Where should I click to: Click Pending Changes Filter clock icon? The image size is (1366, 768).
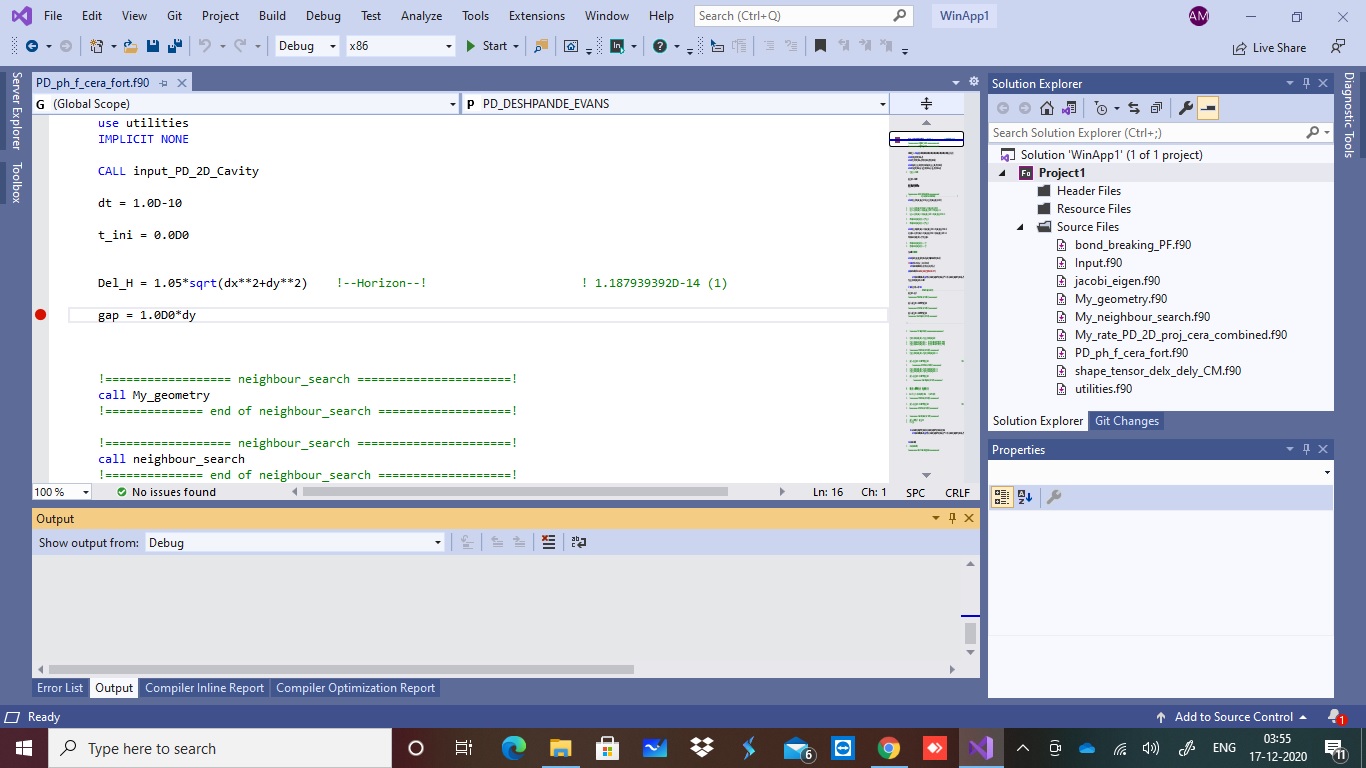click(1101, 108)
